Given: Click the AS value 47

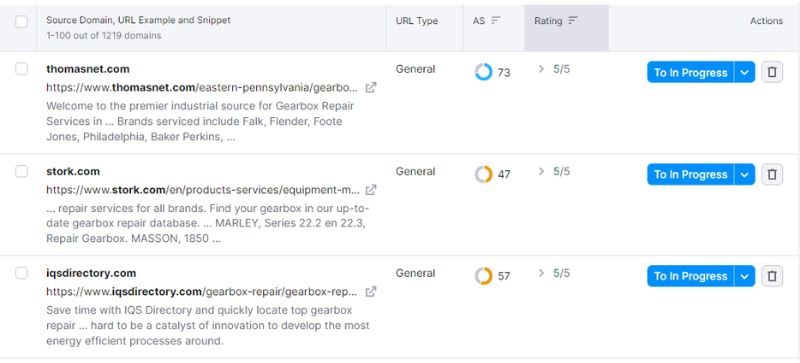Looking at the screenshot, I should (x=504, y=175).
